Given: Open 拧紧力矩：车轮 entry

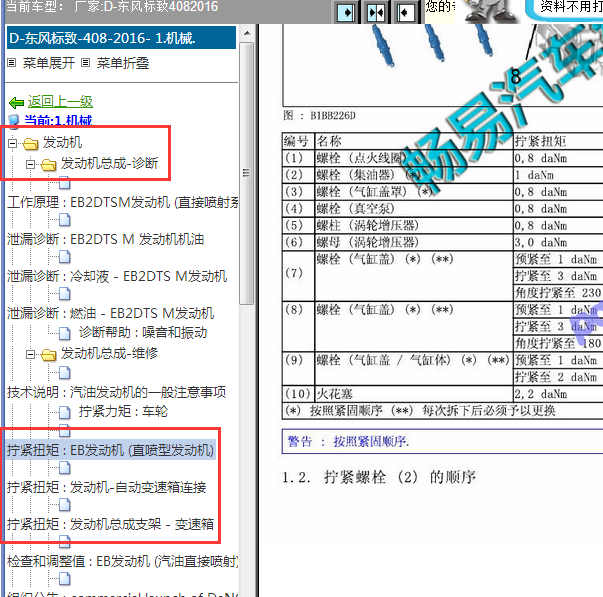Looking at the screenshot, I should pyautogui.click(x=123, y=412).
